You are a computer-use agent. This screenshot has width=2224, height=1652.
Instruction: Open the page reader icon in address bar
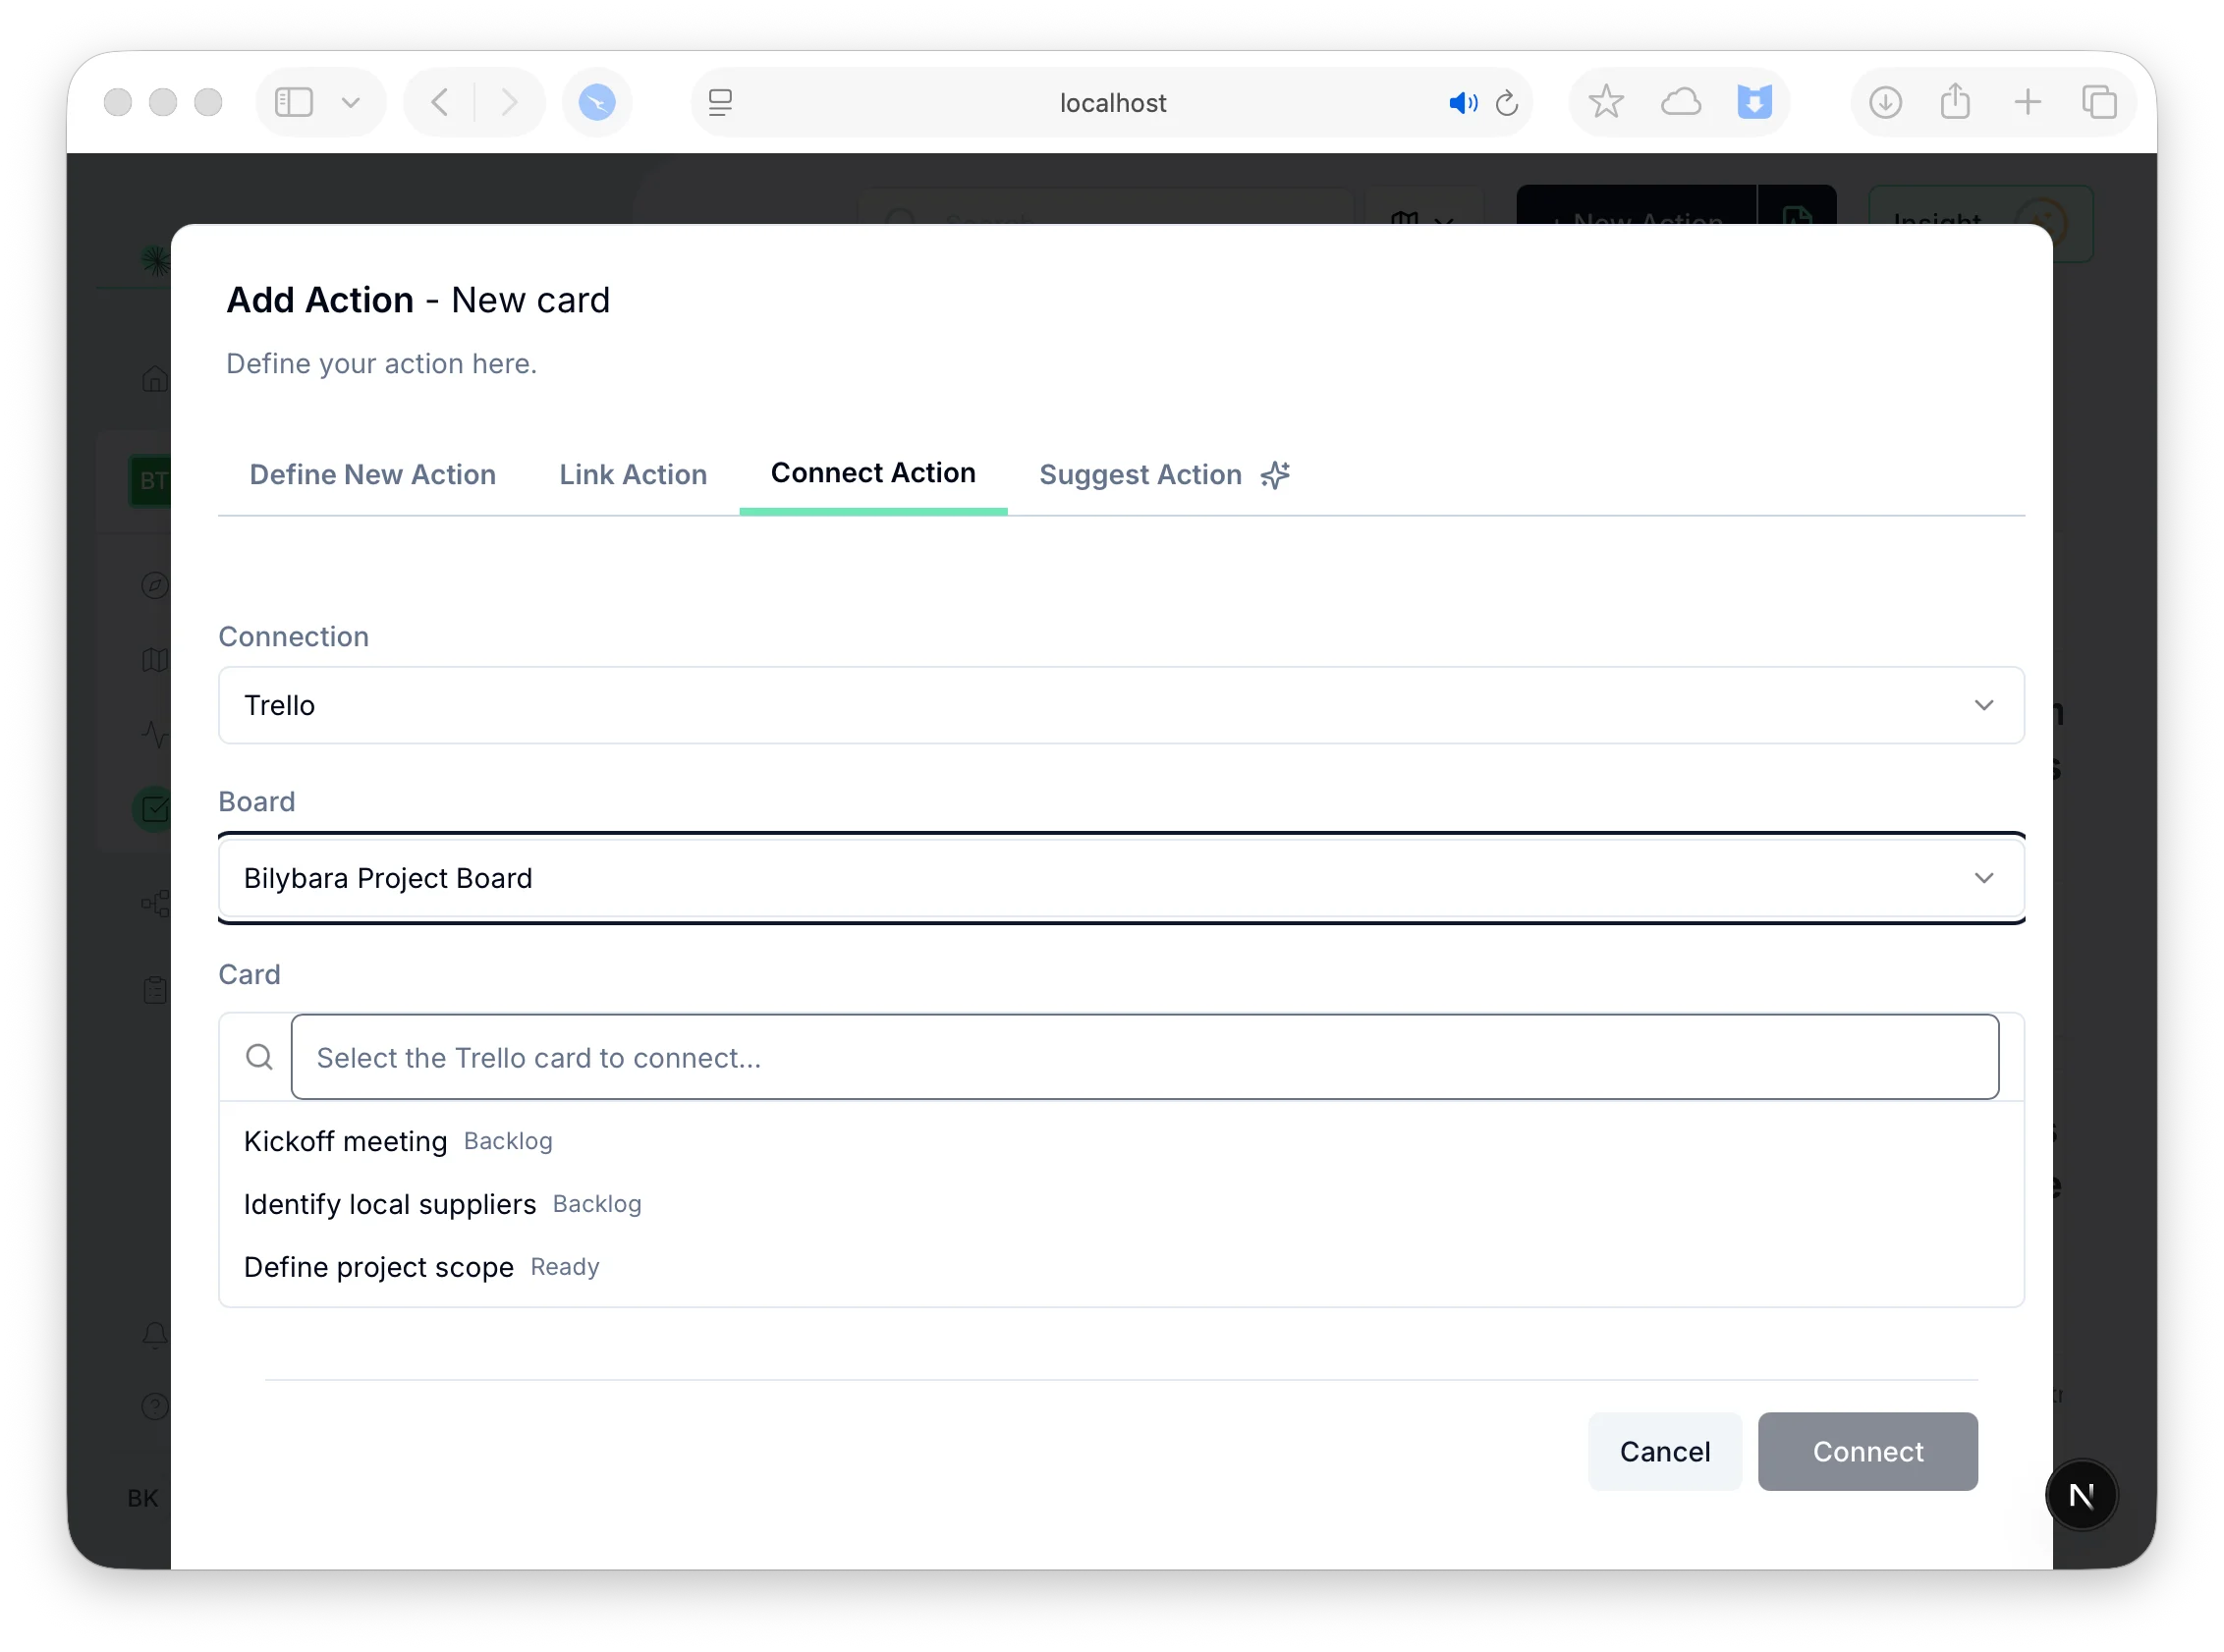pyautogui.click(x=720, y=102)
